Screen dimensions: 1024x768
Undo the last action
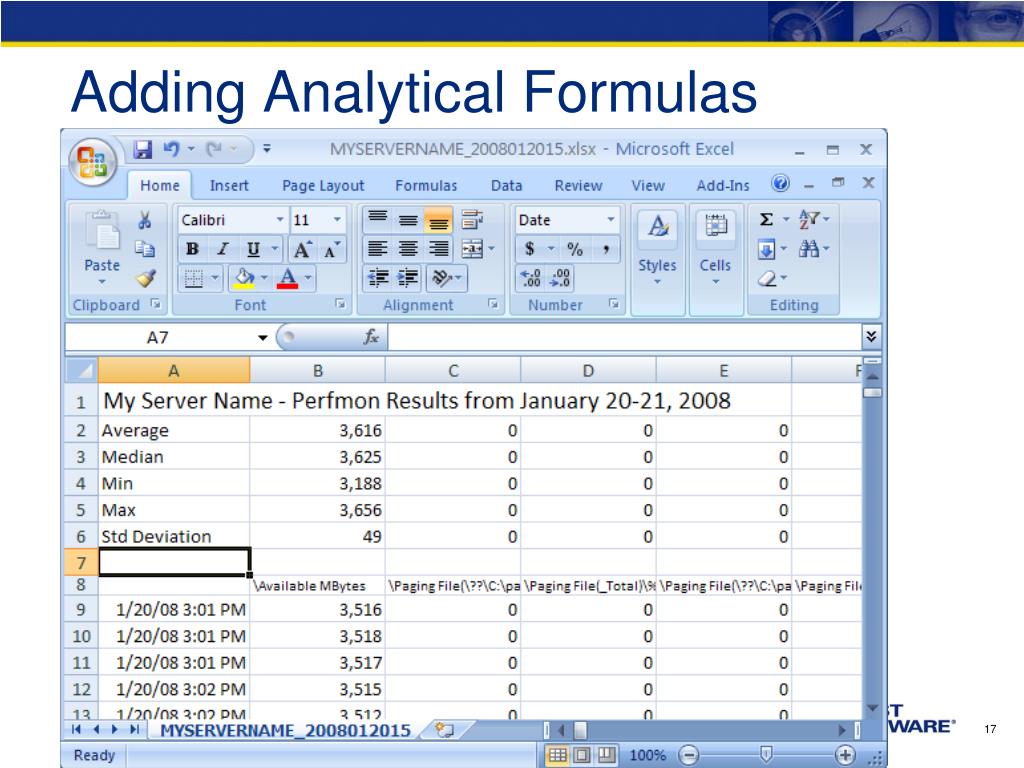click(171, 150)
